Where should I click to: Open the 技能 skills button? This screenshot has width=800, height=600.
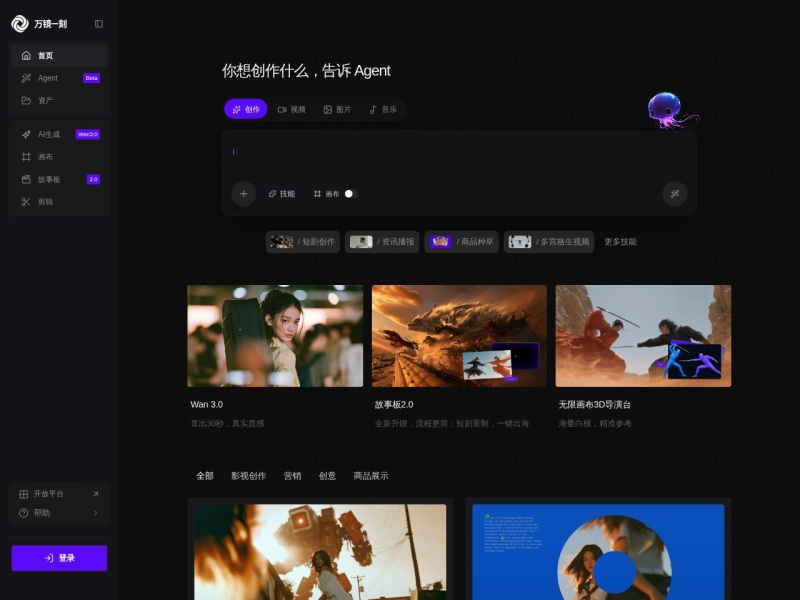click(x=282, y=194)
